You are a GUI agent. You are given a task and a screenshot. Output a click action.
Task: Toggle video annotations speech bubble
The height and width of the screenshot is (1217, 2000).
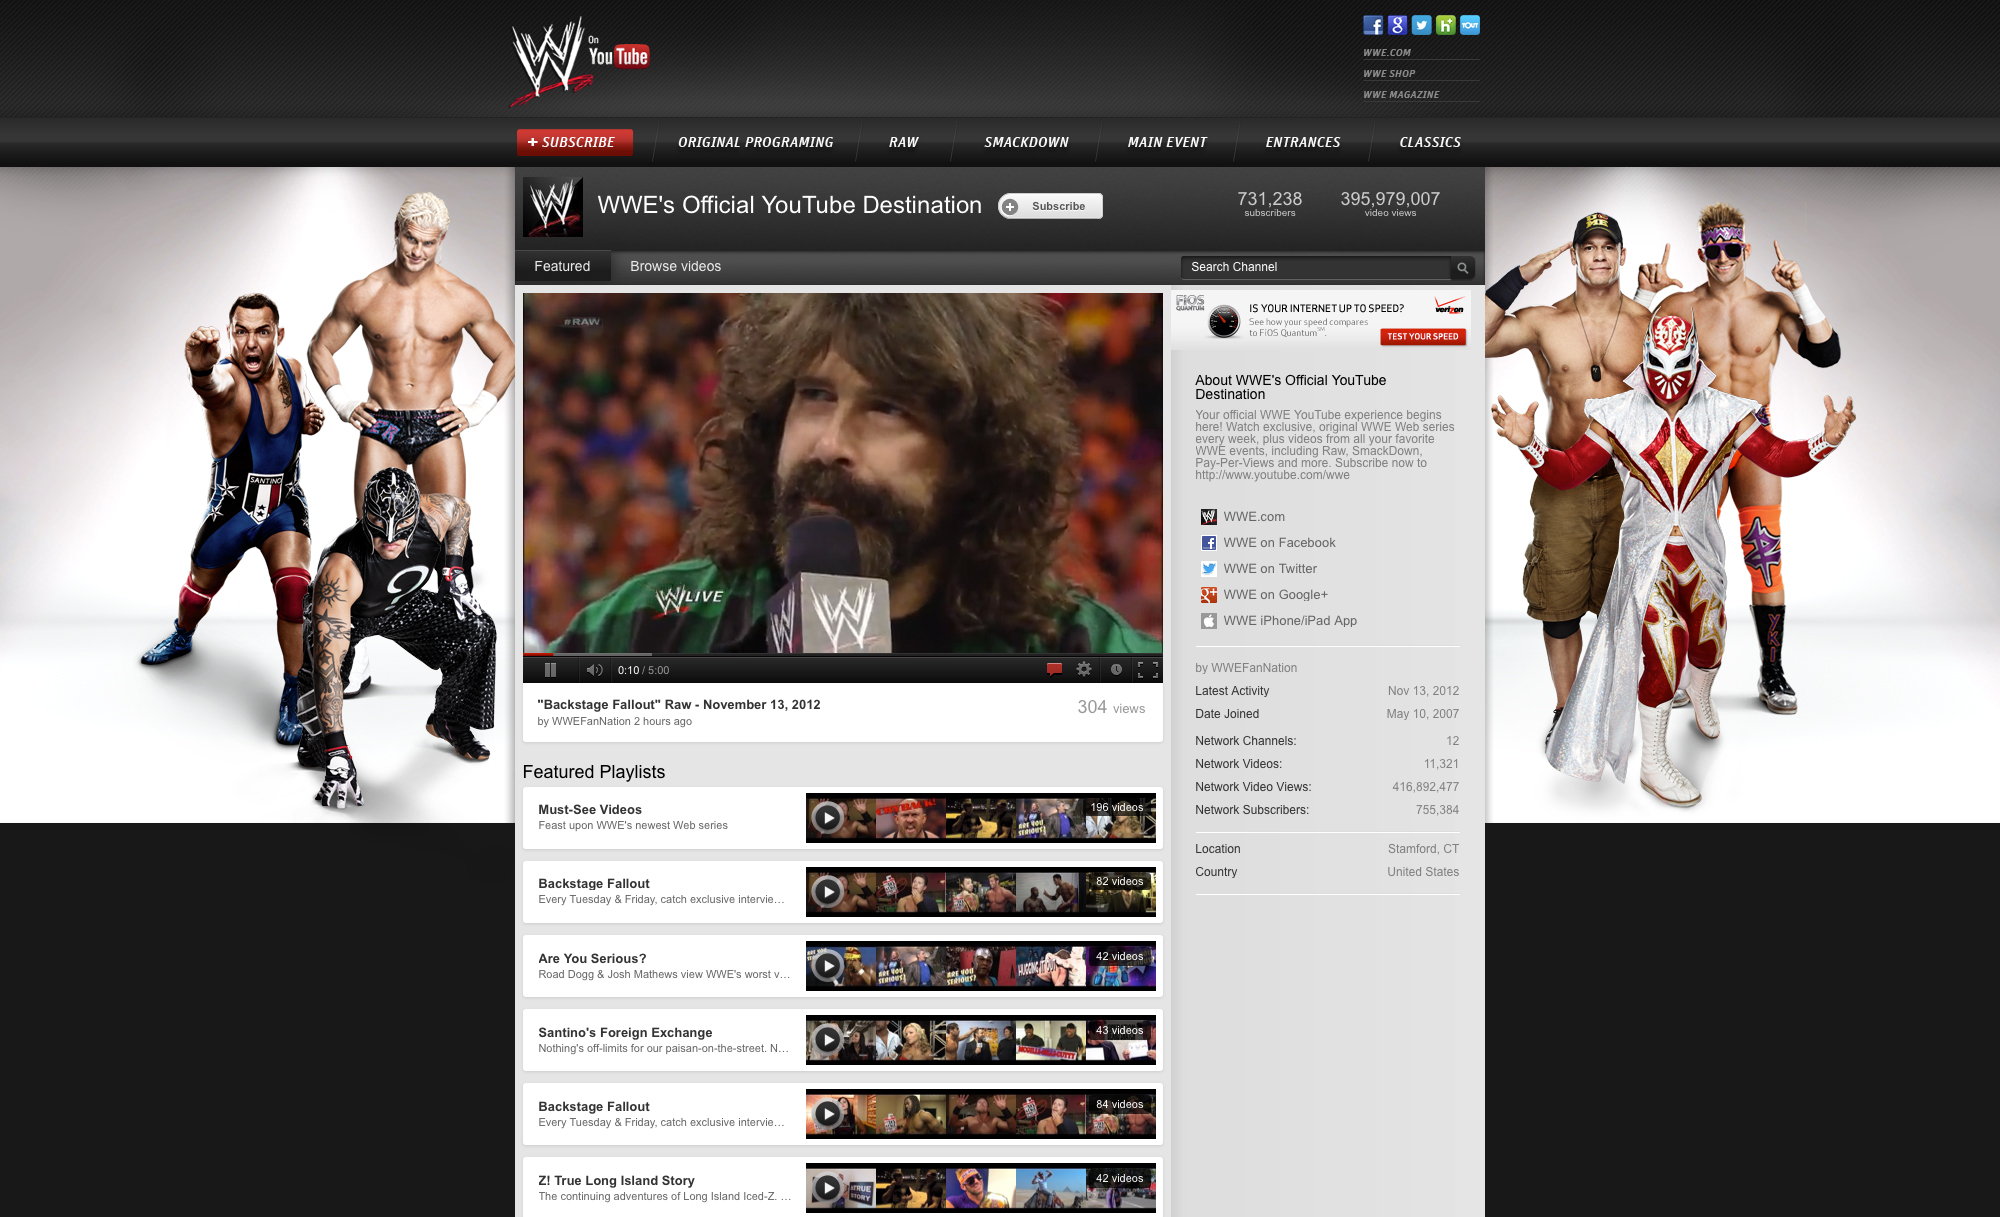[x=1054, y=670]
